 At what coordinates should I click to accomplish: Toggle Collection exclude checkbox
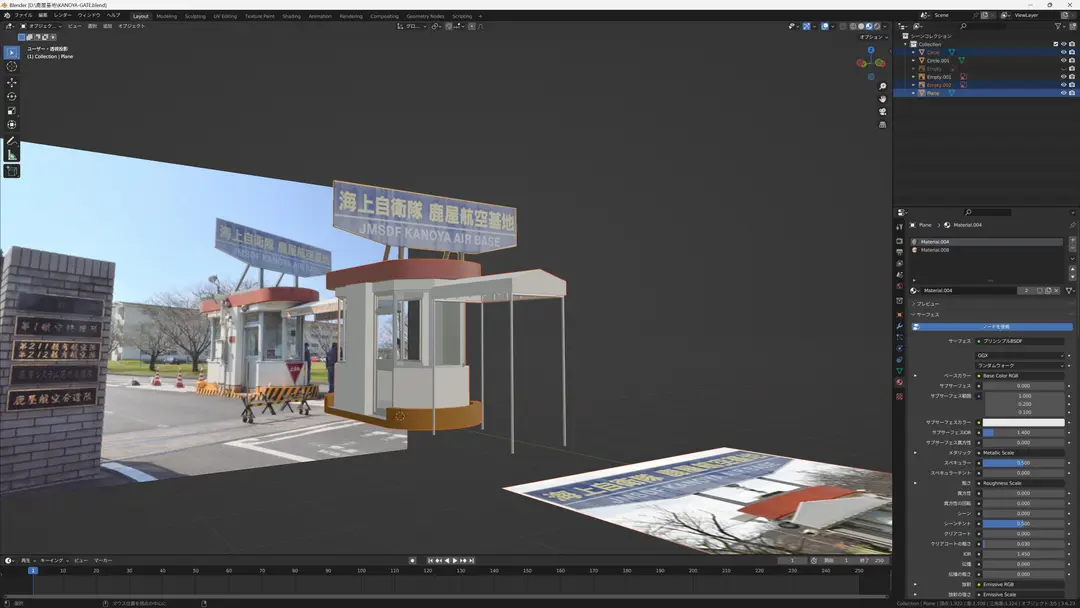[1055, 44]
